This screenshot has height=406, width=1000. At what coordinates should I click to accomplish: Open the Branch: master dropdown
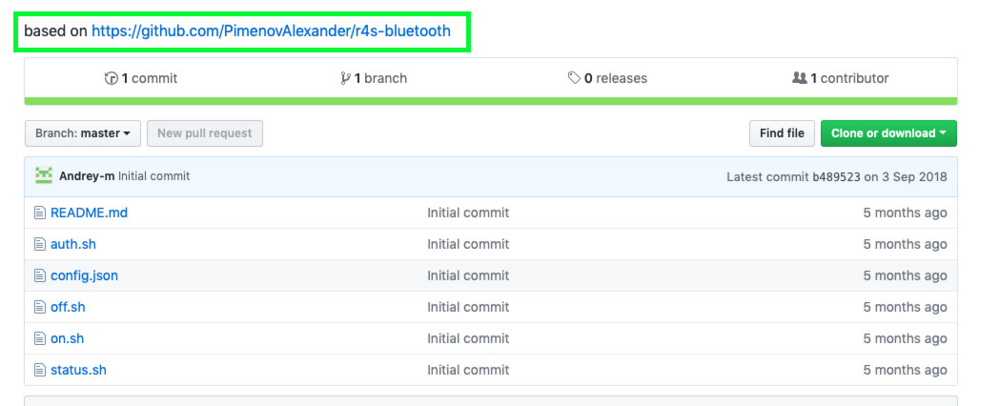tap(83, 133)
